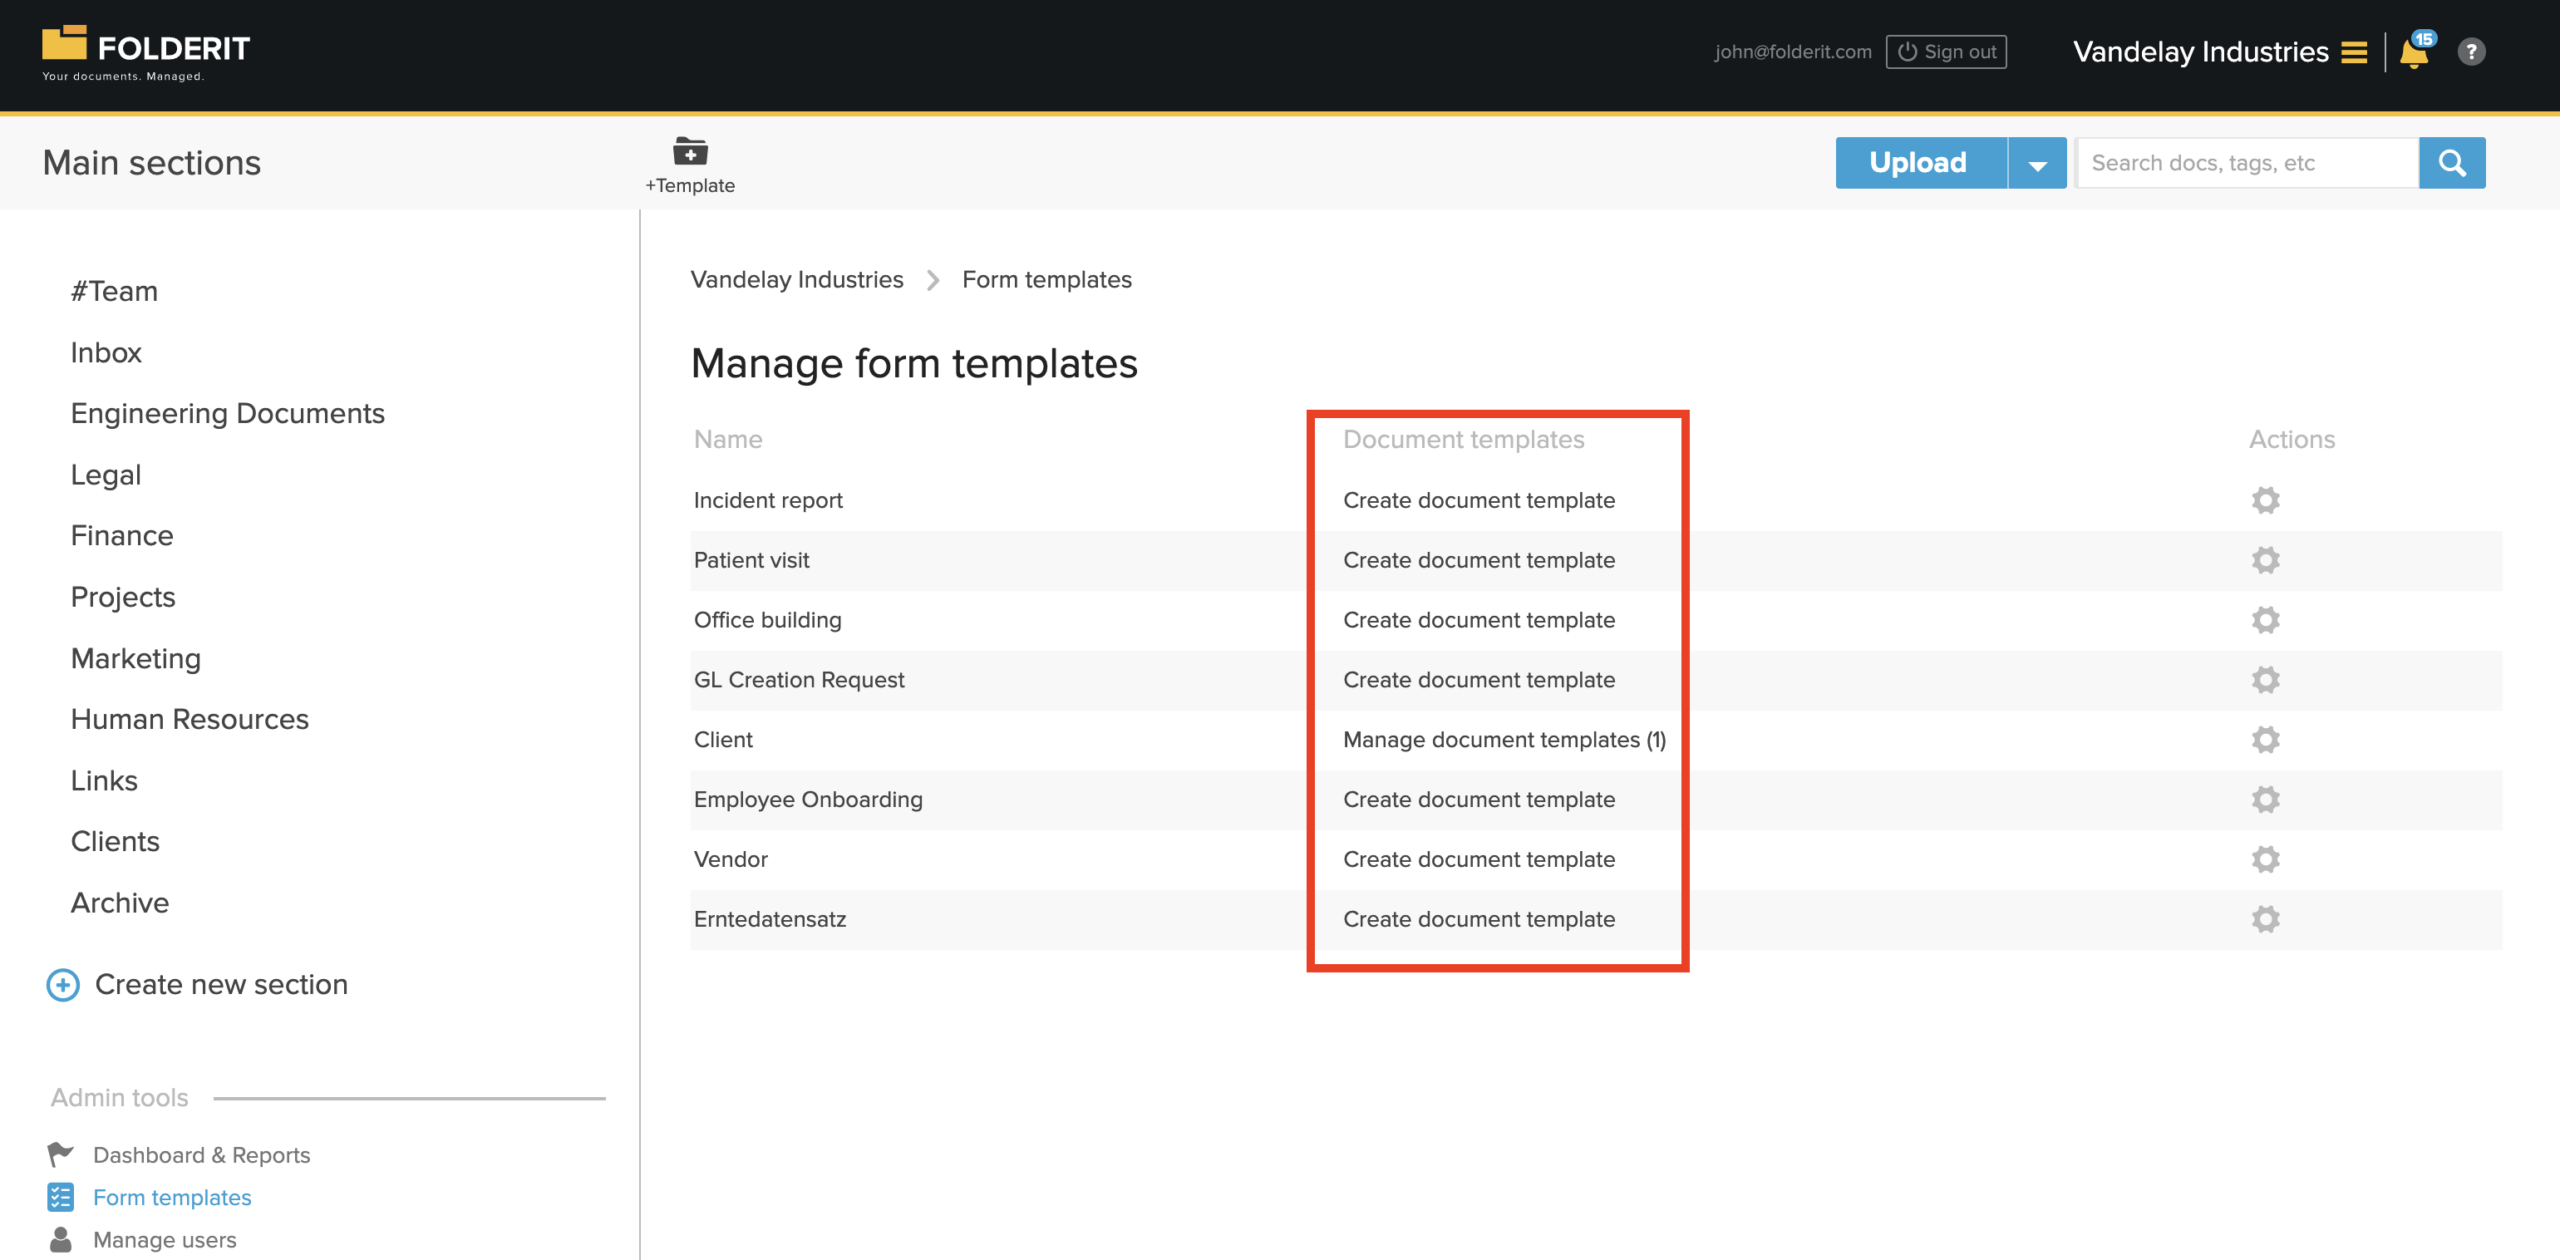
Task: Expand the Upload dropdown arrow
Action: [2037, 163]
